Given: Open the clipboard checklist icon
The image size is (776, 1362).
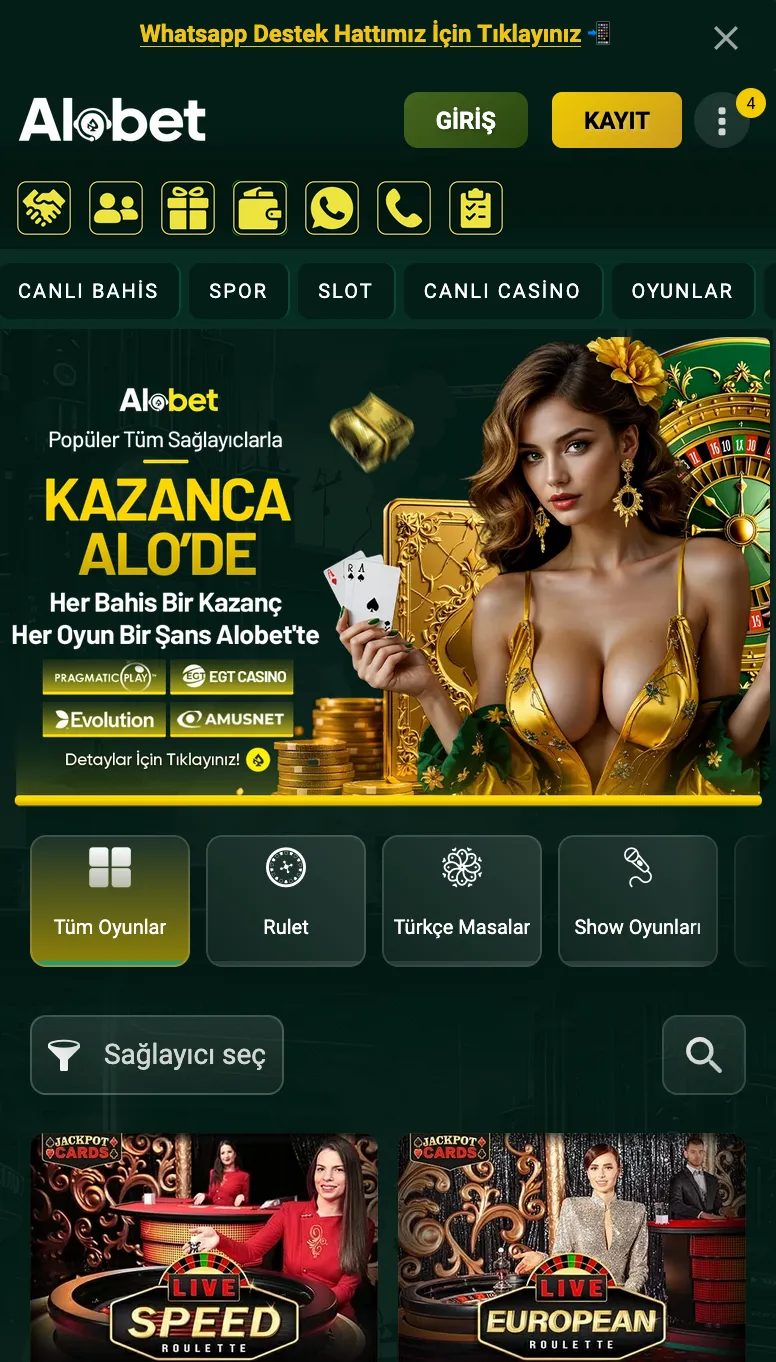Looking at the screenshot, I should pyautogui.click(x=476, y=208).
